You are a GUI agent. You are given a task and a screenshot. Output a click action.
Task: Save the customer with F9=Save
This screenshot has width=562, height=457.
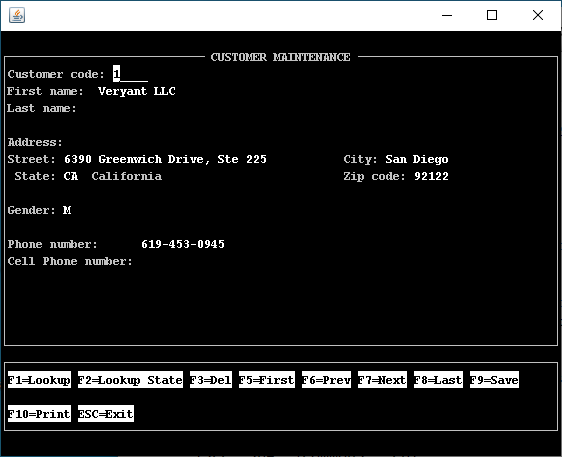pyautogui.click(x=494, y=380)
